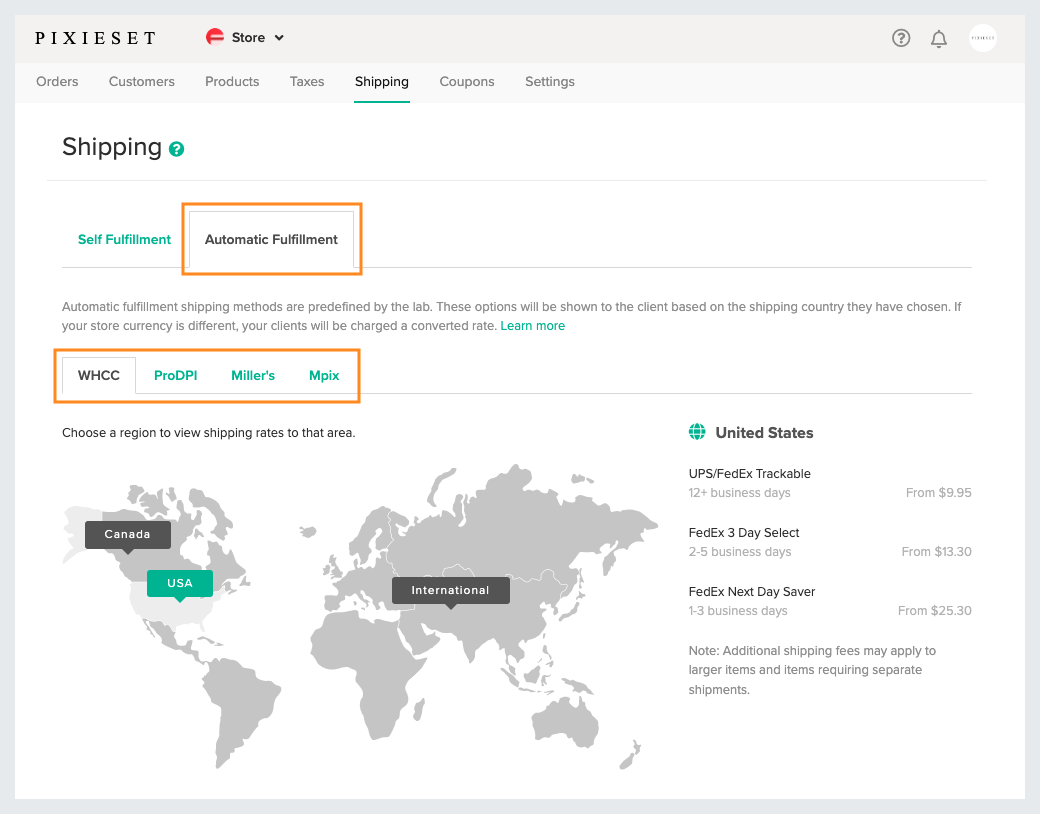The height and width of the screenshot is (814, 1040).
Task: Open the Taxes tab
Action: tap(307, 82)
